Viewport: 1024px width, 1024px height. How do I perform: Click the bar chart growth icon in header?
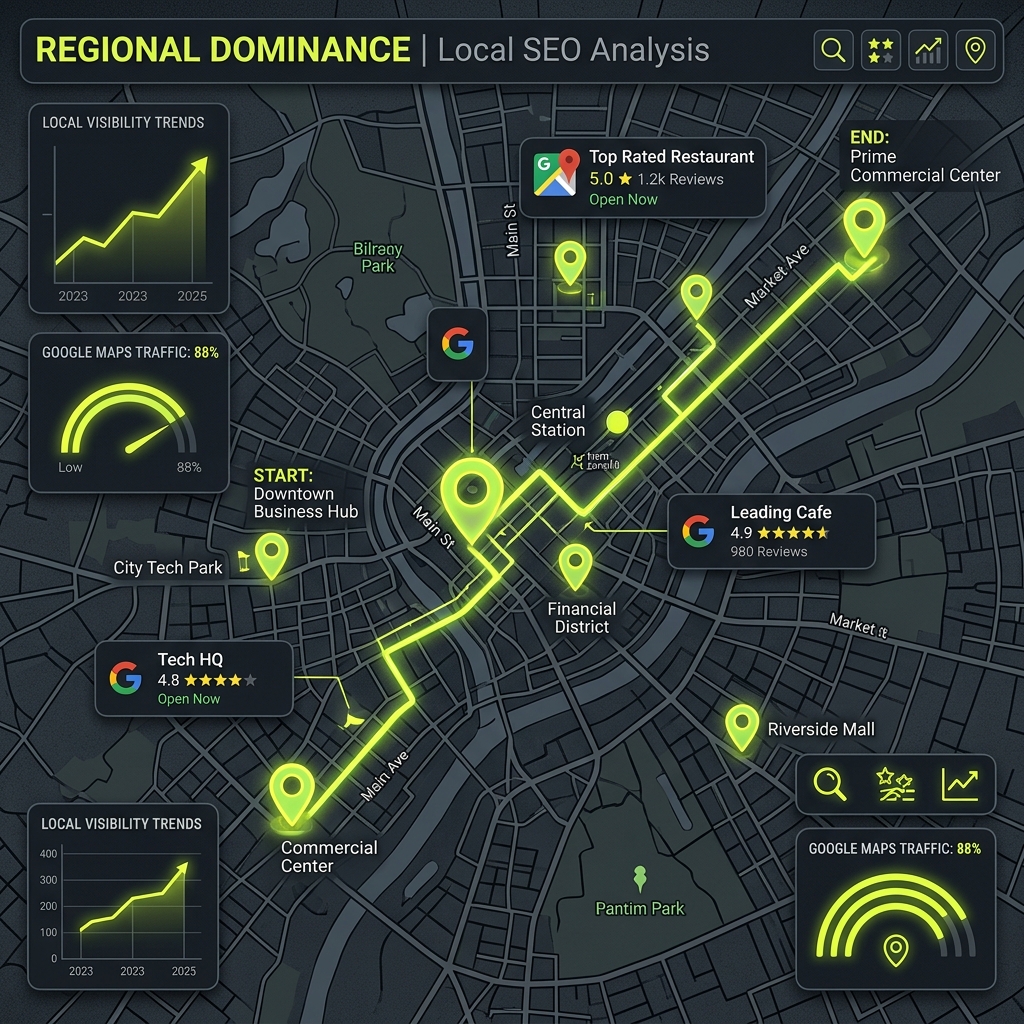click(928, 50)
